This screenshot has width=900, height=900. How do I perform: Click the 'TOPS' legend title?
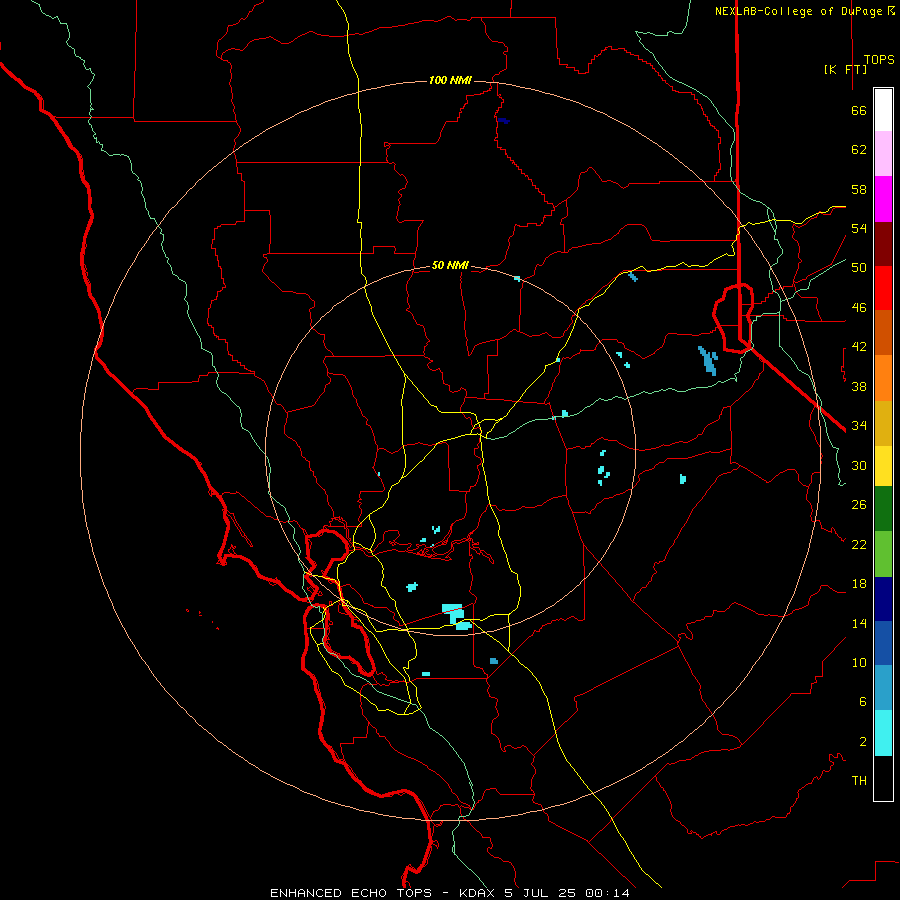point(879,60)
